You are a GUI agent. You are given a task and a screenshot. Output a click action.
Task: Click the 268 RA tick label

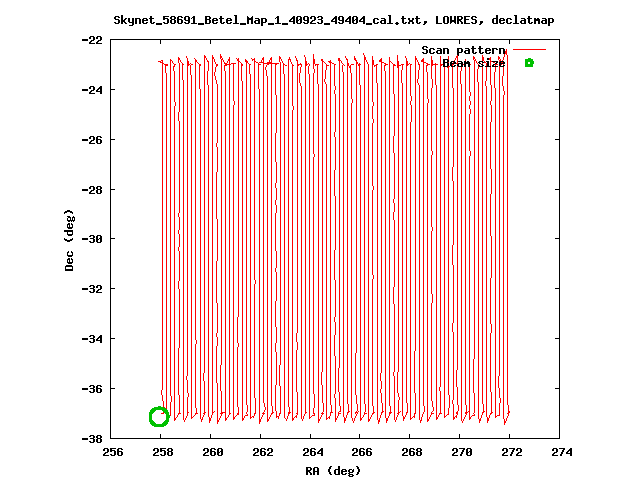(x=411, y=452)
